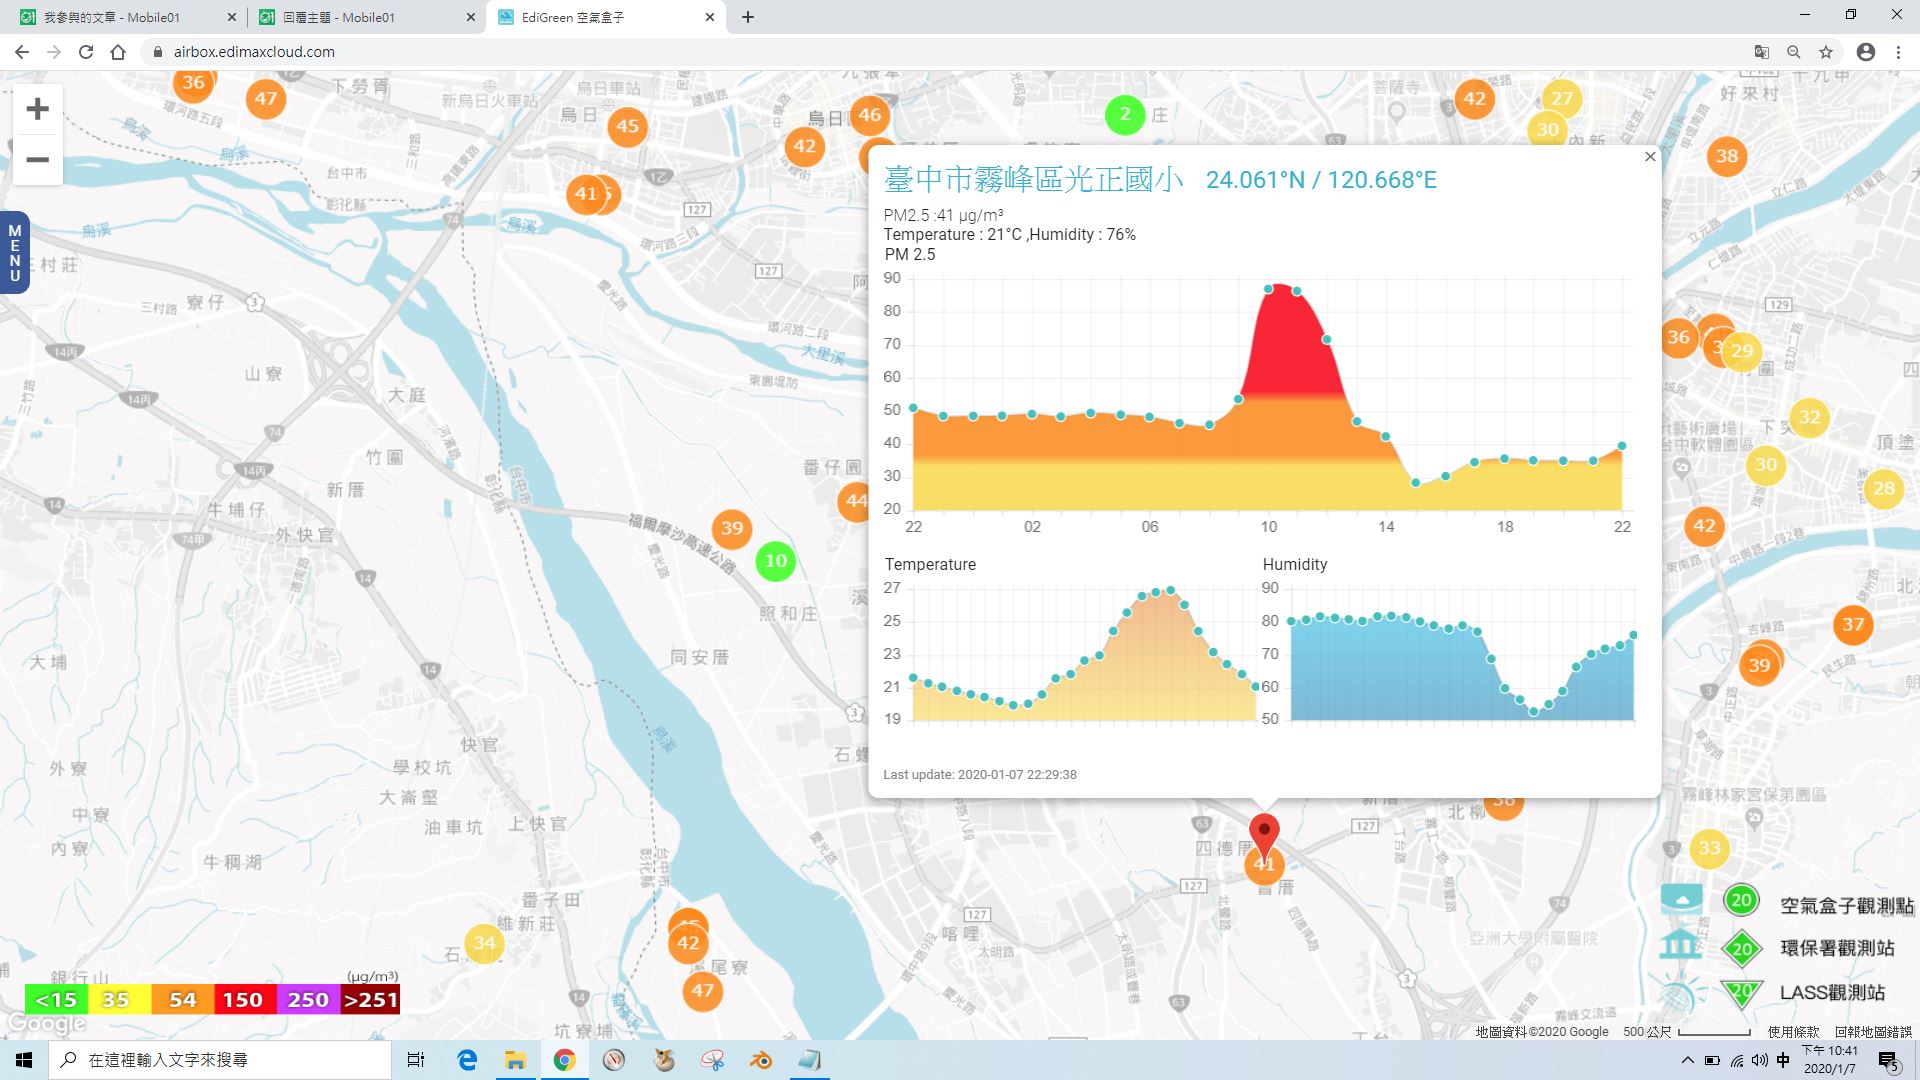Select the green marker showing 10
This screenshot has height=1080, width=1920.
(775, 561)
